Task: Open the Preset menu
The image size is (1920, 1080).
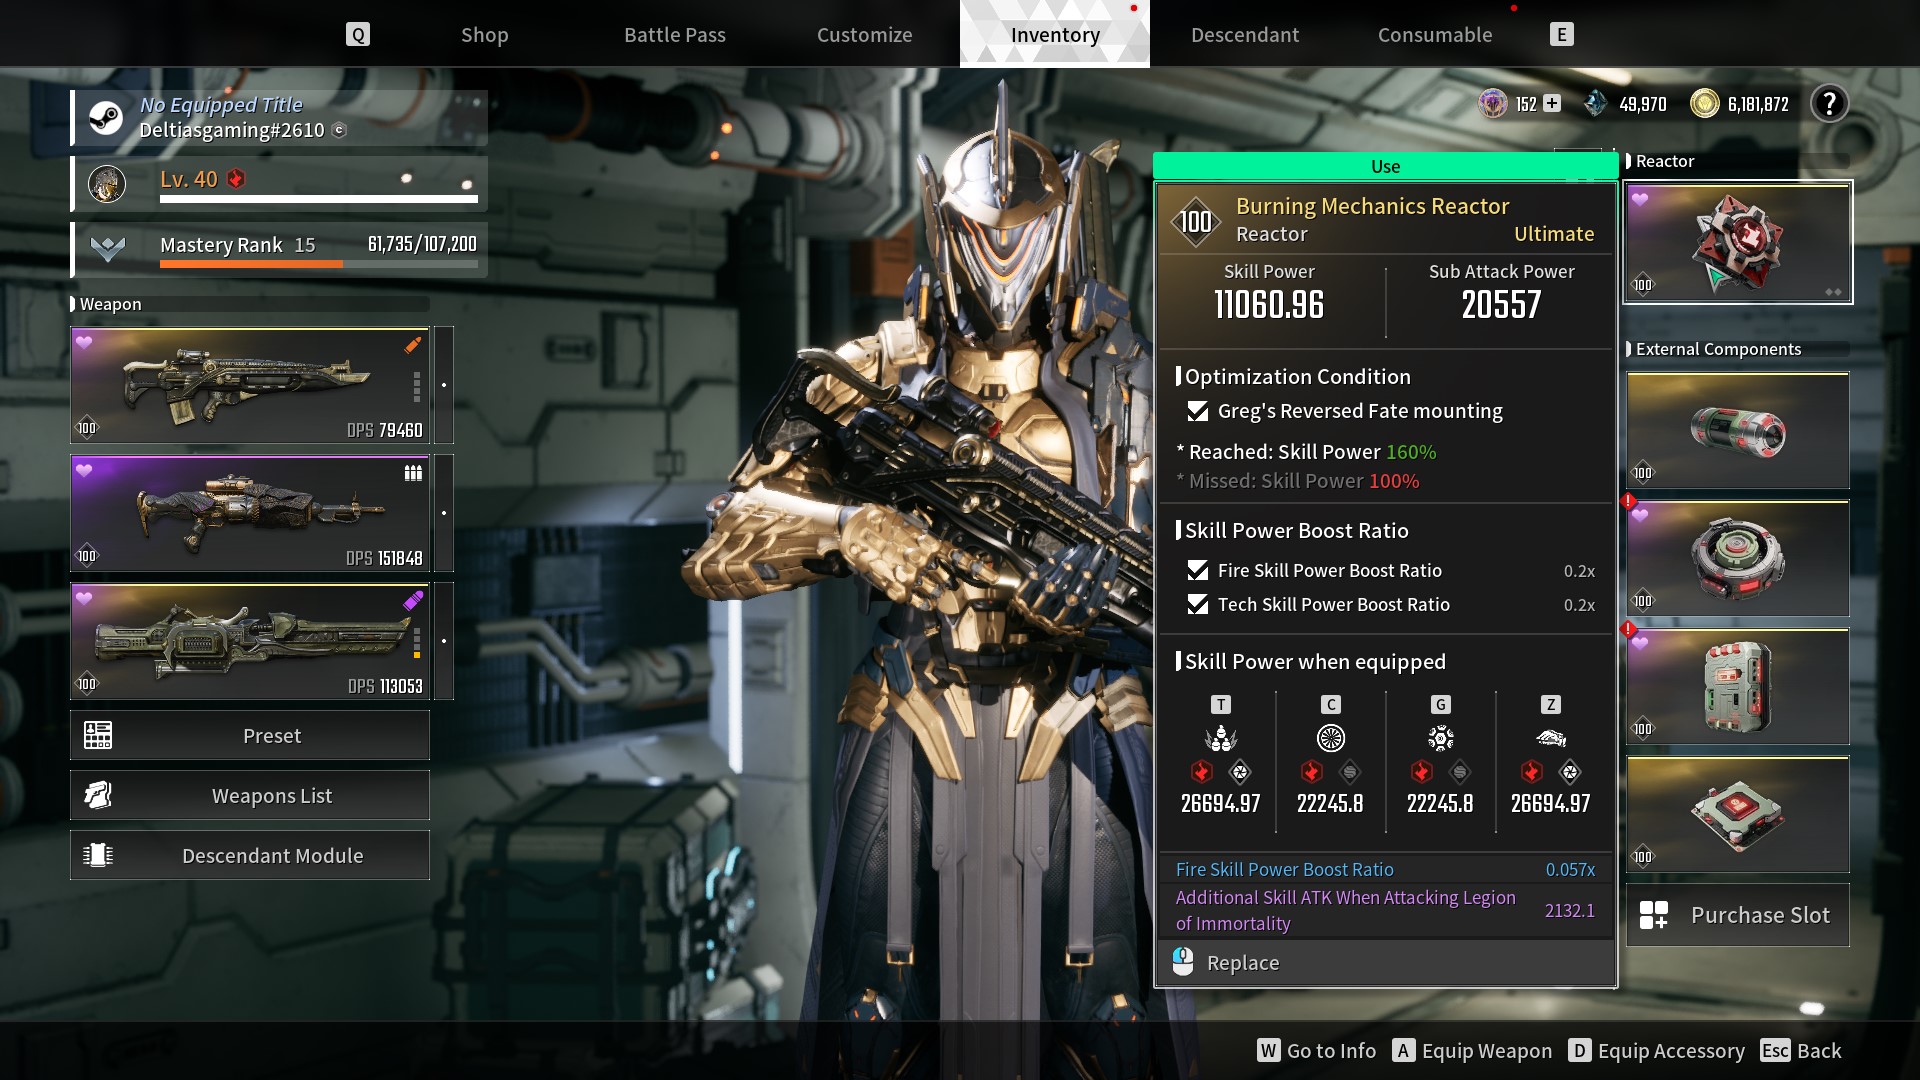Action: 250,736
